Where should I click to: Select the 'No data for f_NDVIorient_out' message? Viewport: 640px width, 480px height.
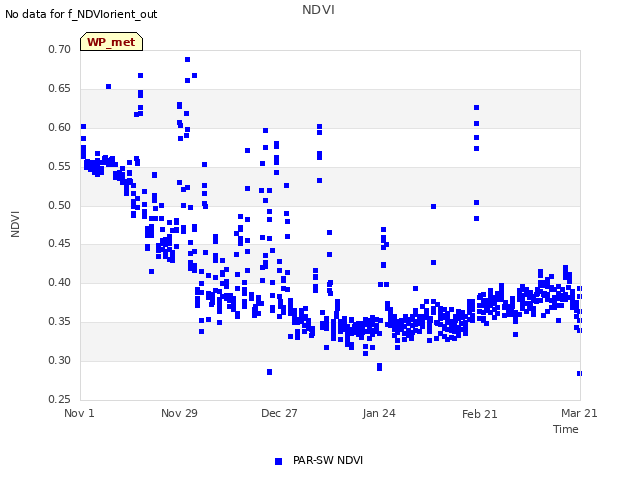click(81, 14)
